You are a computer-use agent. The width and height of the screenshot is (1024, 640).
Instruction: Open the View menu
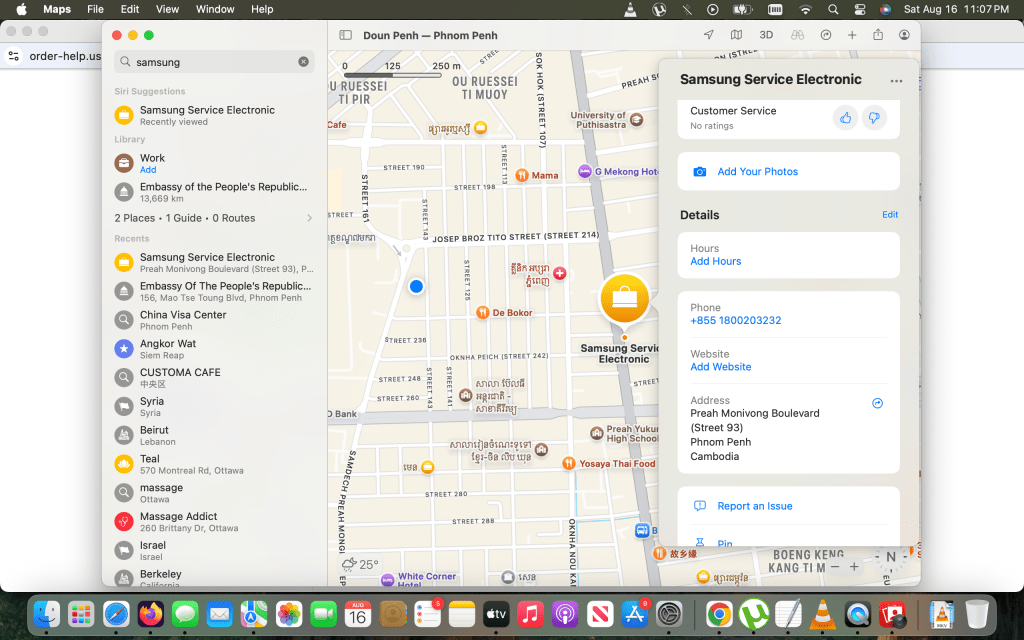(167, 9)
